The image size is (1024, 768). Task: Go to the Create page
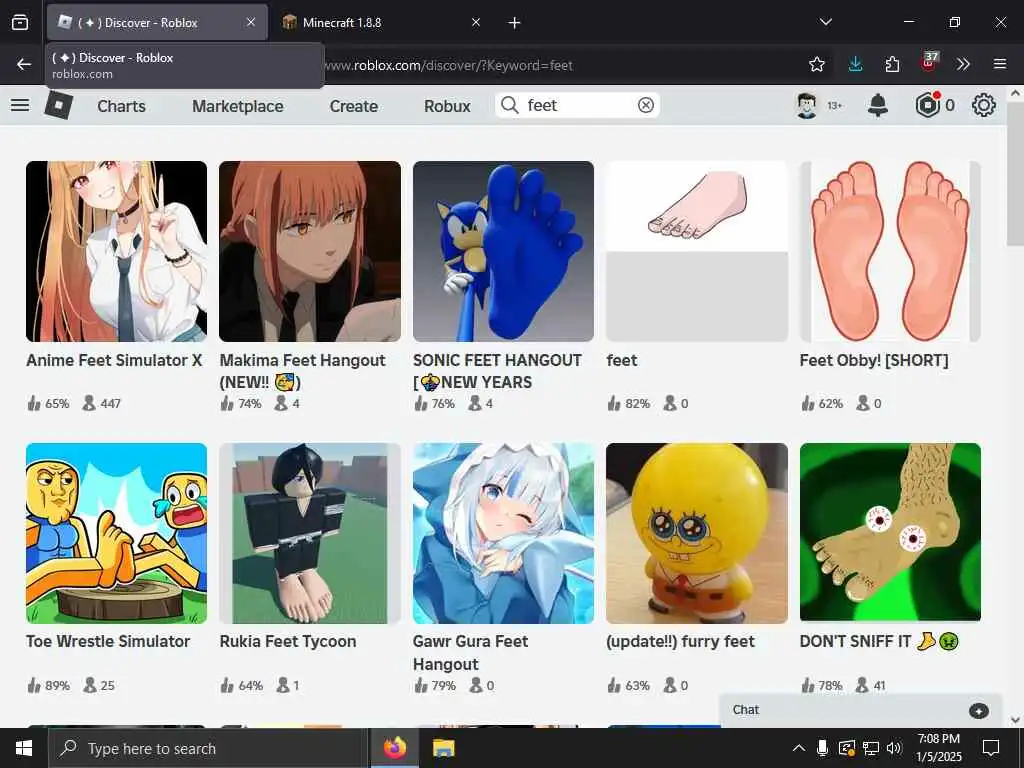tap(353, 106)
